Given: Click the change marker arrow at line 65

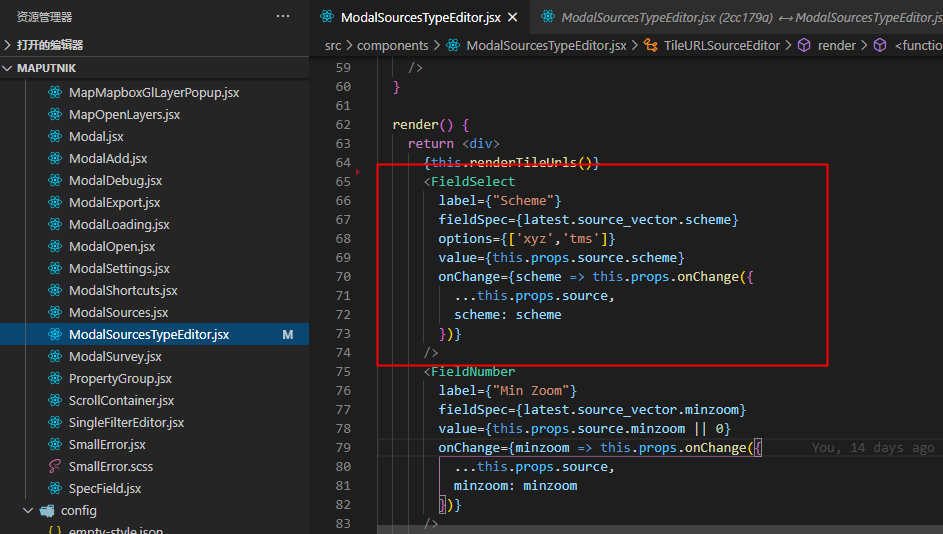Looking at the screenshot, I should point(358,172).
